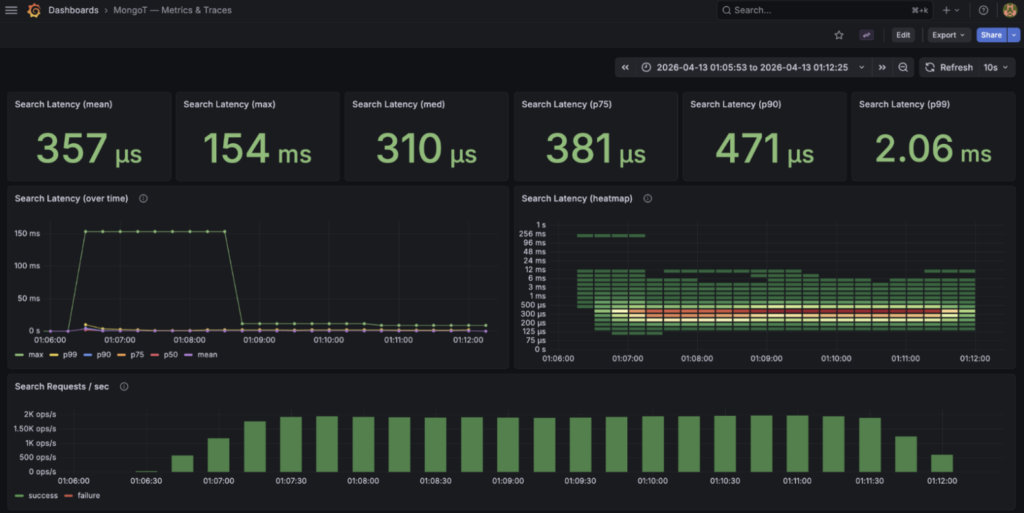This screenshot has width=1024, height=513.
Task: Toggle the failure series in legend
Action: pos(83,495)
